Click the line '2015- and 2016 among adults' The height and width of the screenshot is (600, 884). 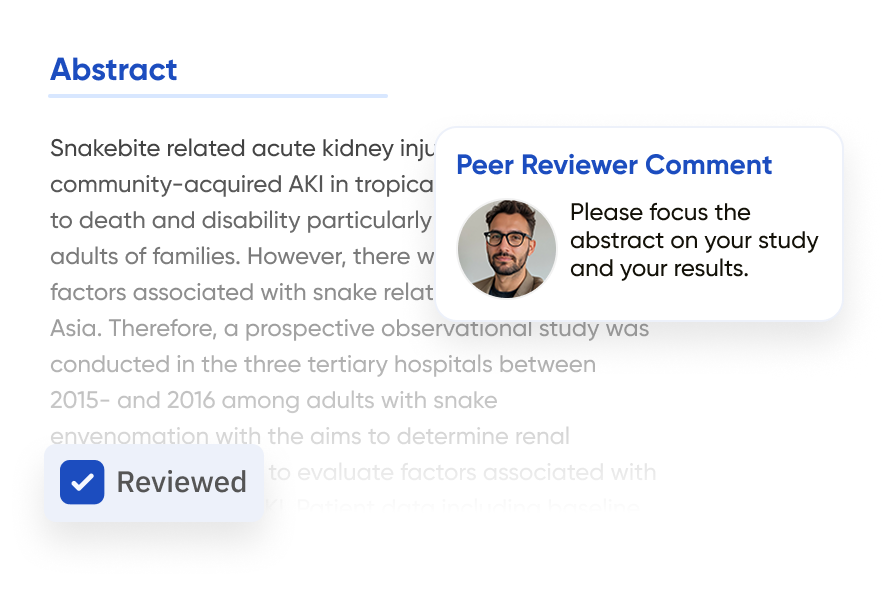coord(273,401)
